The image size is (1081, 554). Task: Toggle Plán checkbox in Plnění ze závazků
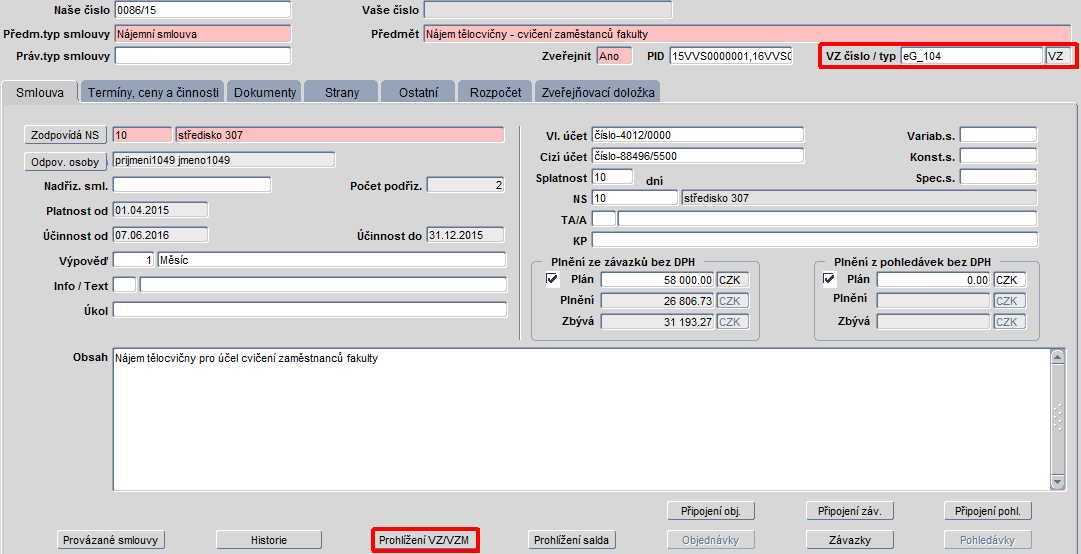coord(552,279)
